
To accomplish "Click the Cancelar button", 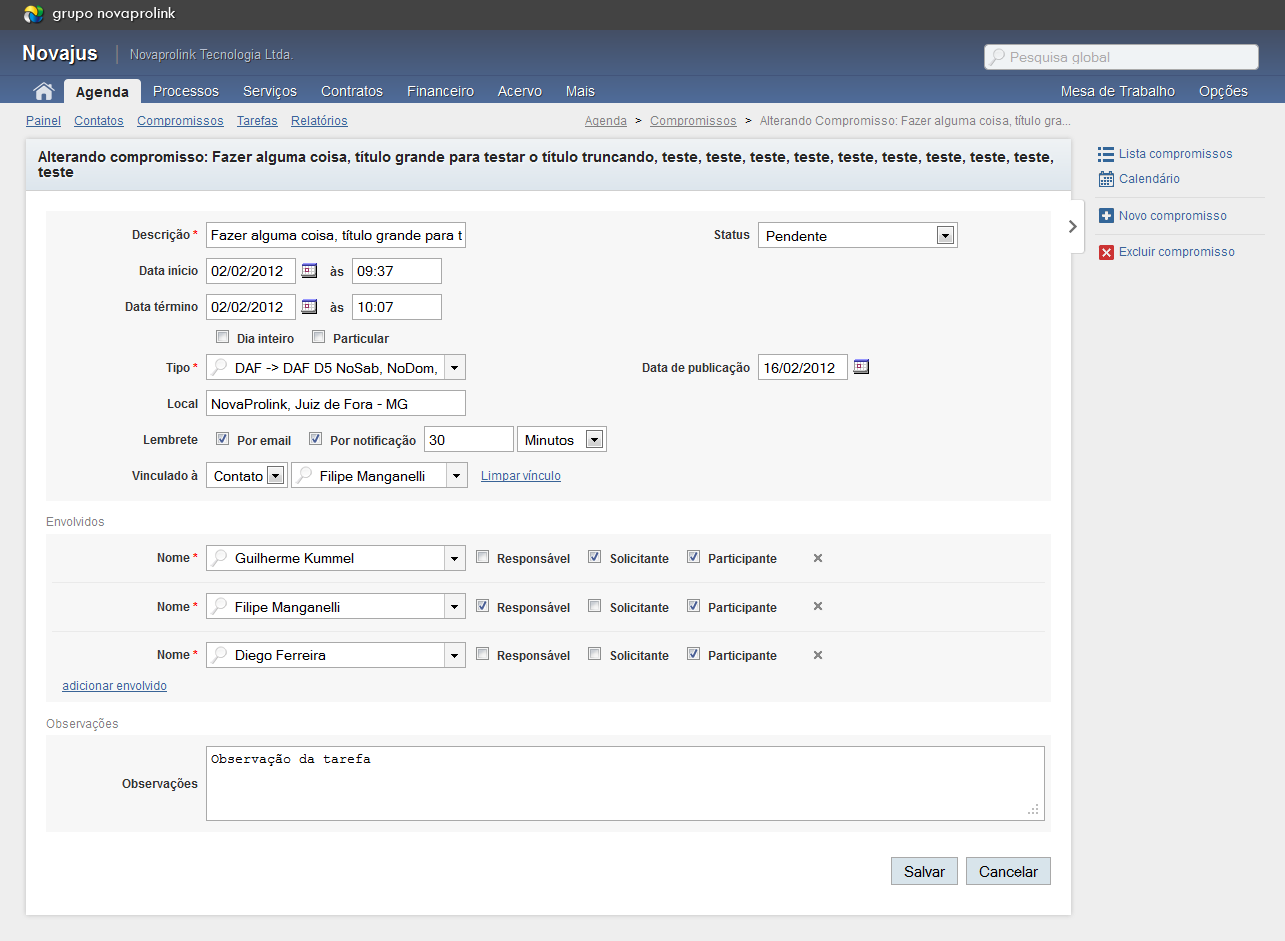I will pos(1008,871).
